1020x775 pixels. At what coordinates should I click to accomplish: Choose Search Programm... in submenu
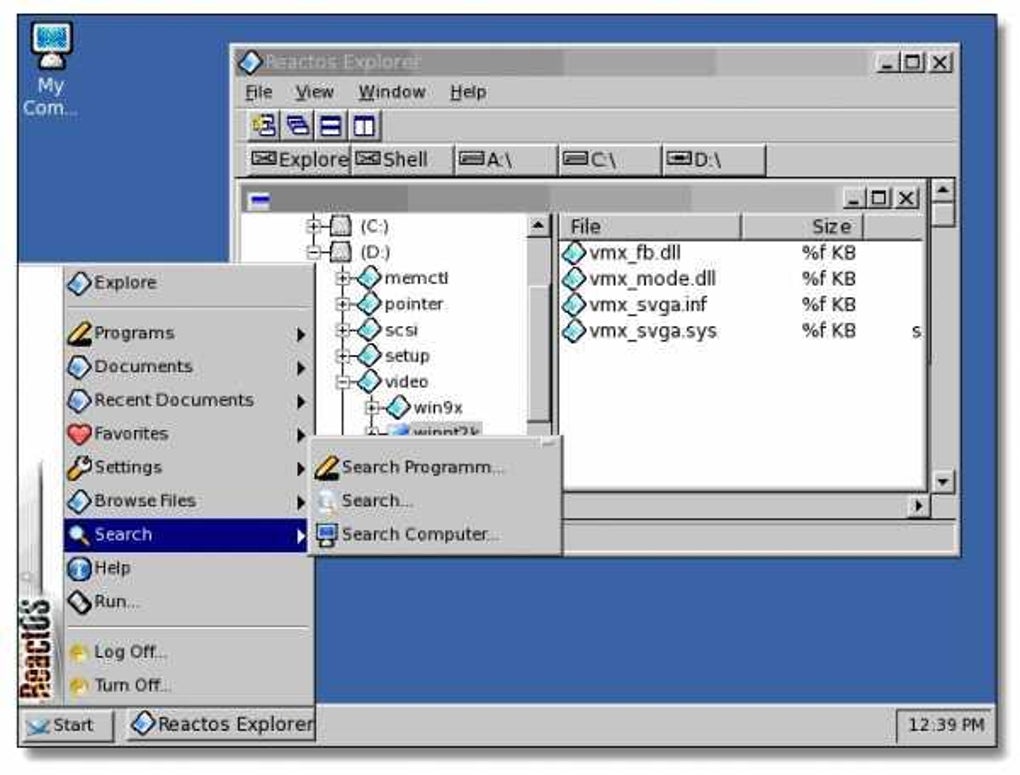(435, 467)
